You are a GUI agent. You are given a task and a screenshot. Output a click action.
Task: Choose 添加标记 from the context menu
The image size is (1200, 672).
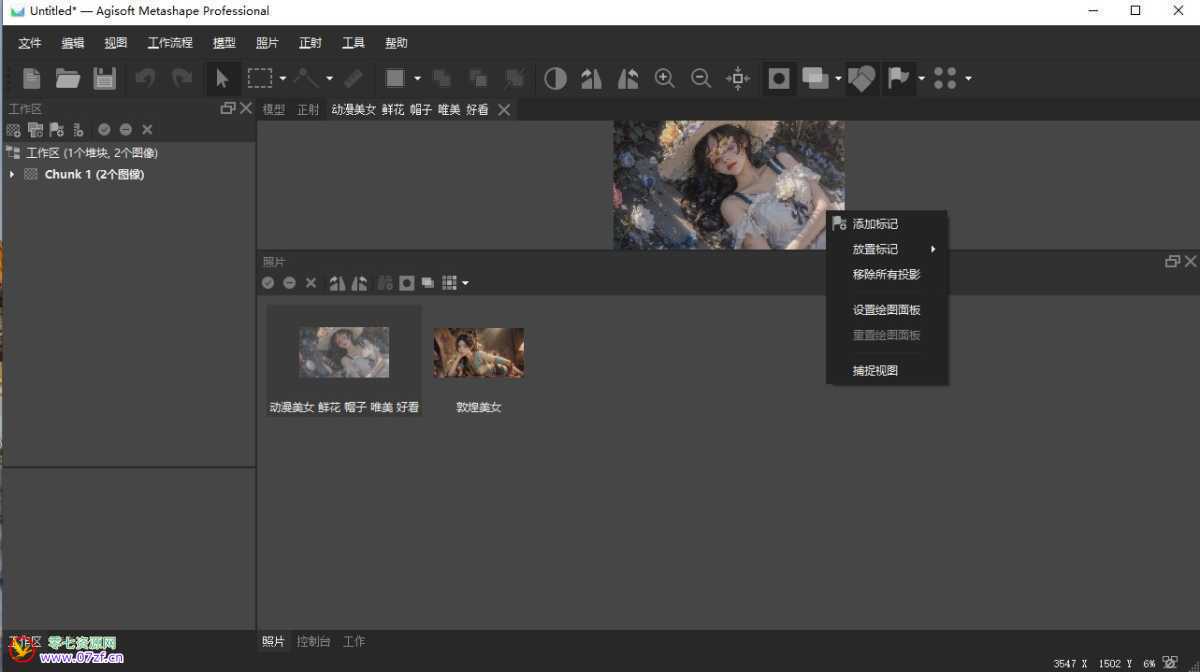click(873, 223)
